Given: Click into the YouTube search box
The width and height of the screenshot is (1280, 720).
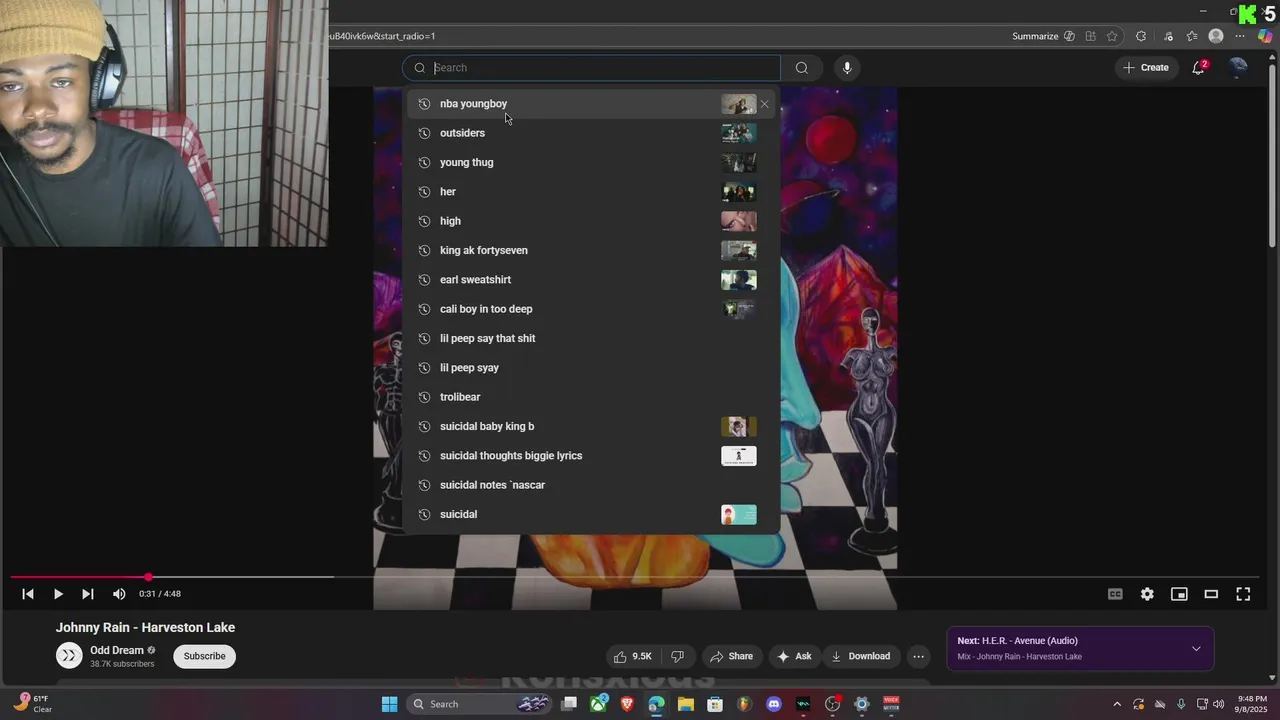Looking at the screenshot, I should pyautogui.click(x=592, y=68).
